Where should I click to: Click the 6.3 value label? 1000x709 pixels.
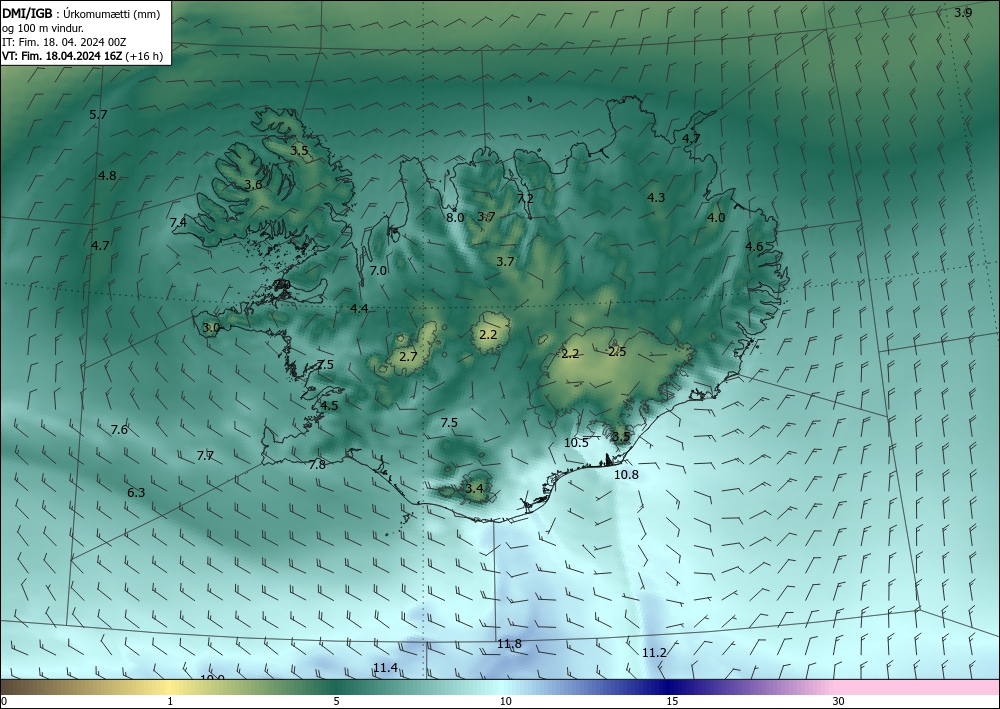[136, 492]
